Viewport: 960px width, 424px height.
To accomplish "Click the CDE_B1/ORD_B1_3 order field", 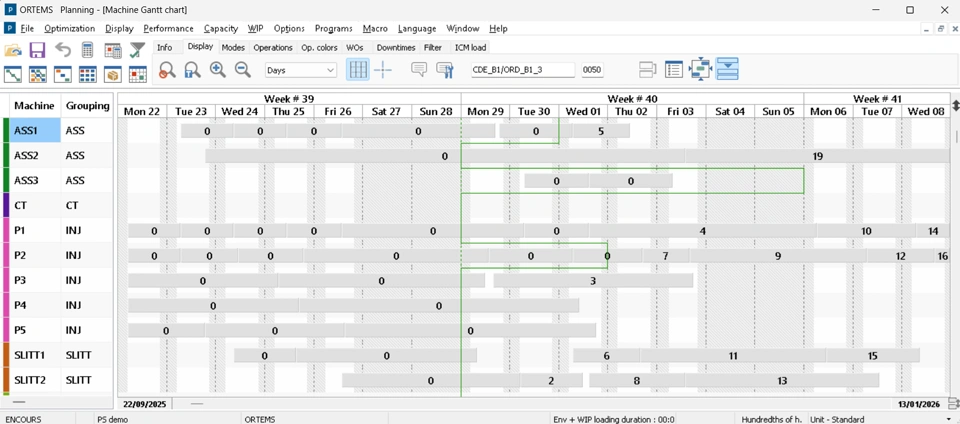I will pyautogui.click(x=523, y=70).
